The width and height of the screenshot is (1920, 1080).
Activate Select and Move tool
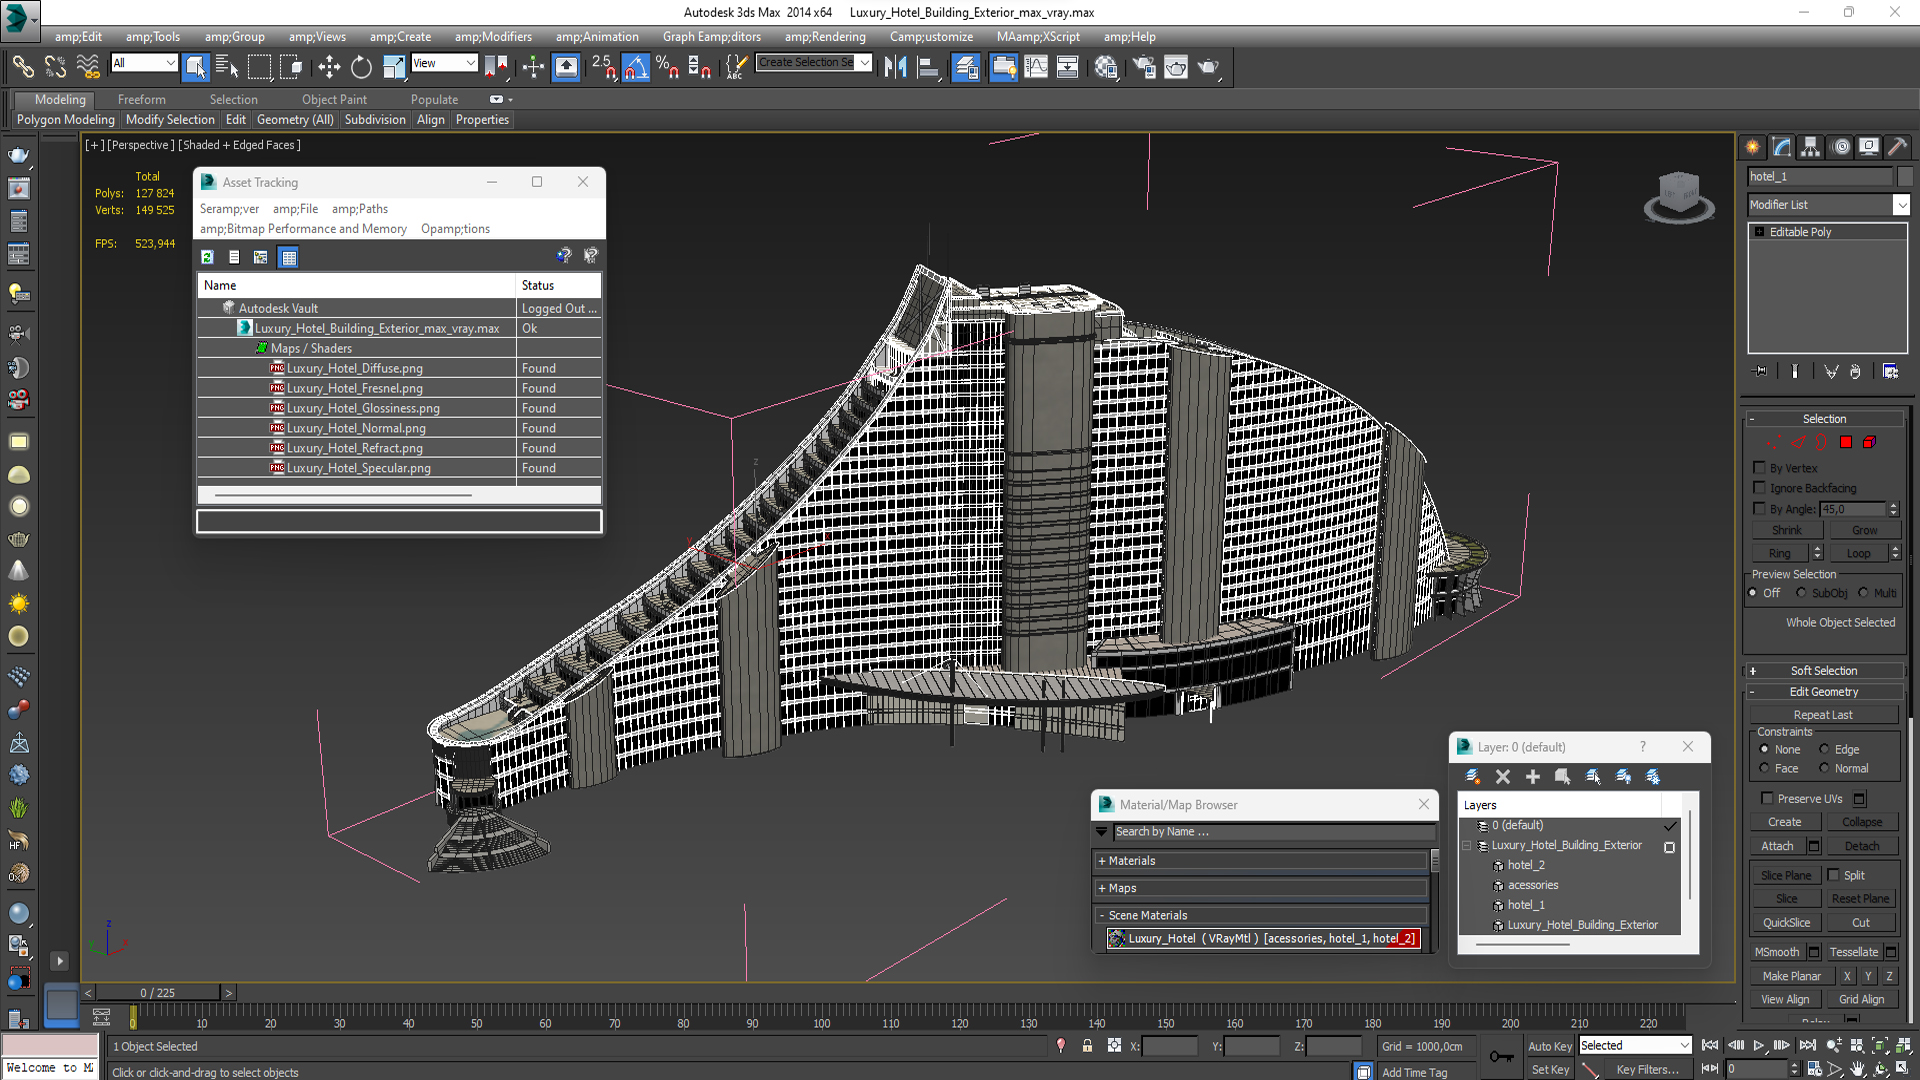click(x=328, y=67)
